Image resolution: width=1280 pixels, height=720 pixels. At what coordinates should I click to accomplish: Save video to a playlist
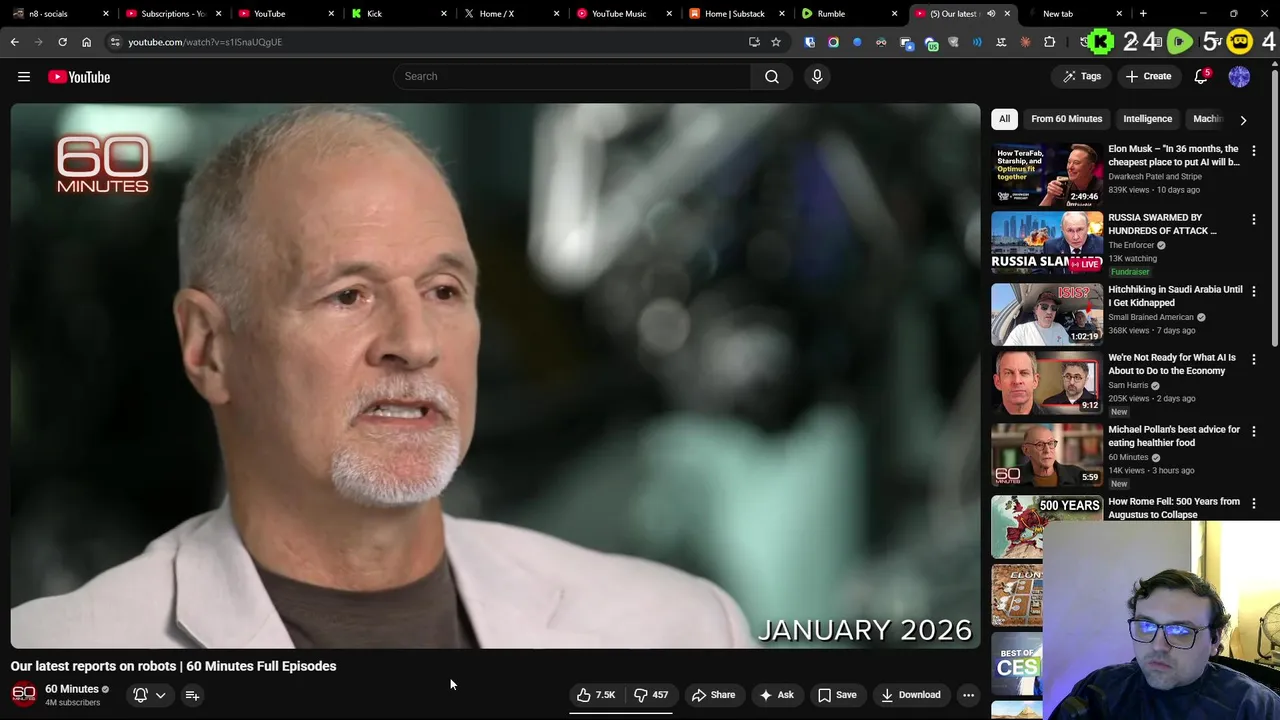837,695
